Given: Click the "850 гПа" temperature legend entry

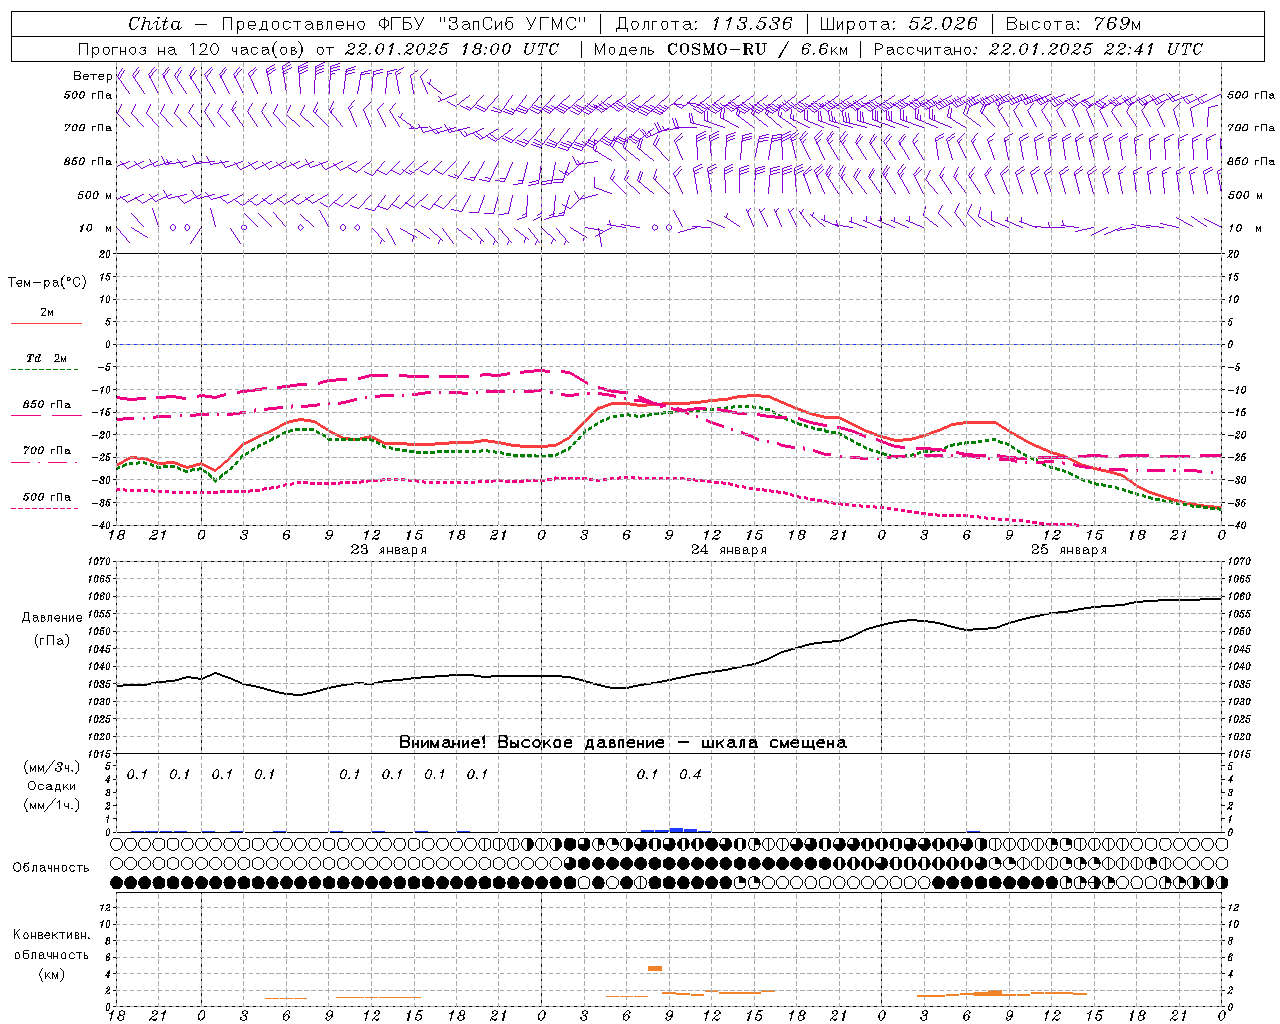Looking at the screenshot, I should (47, 405).
